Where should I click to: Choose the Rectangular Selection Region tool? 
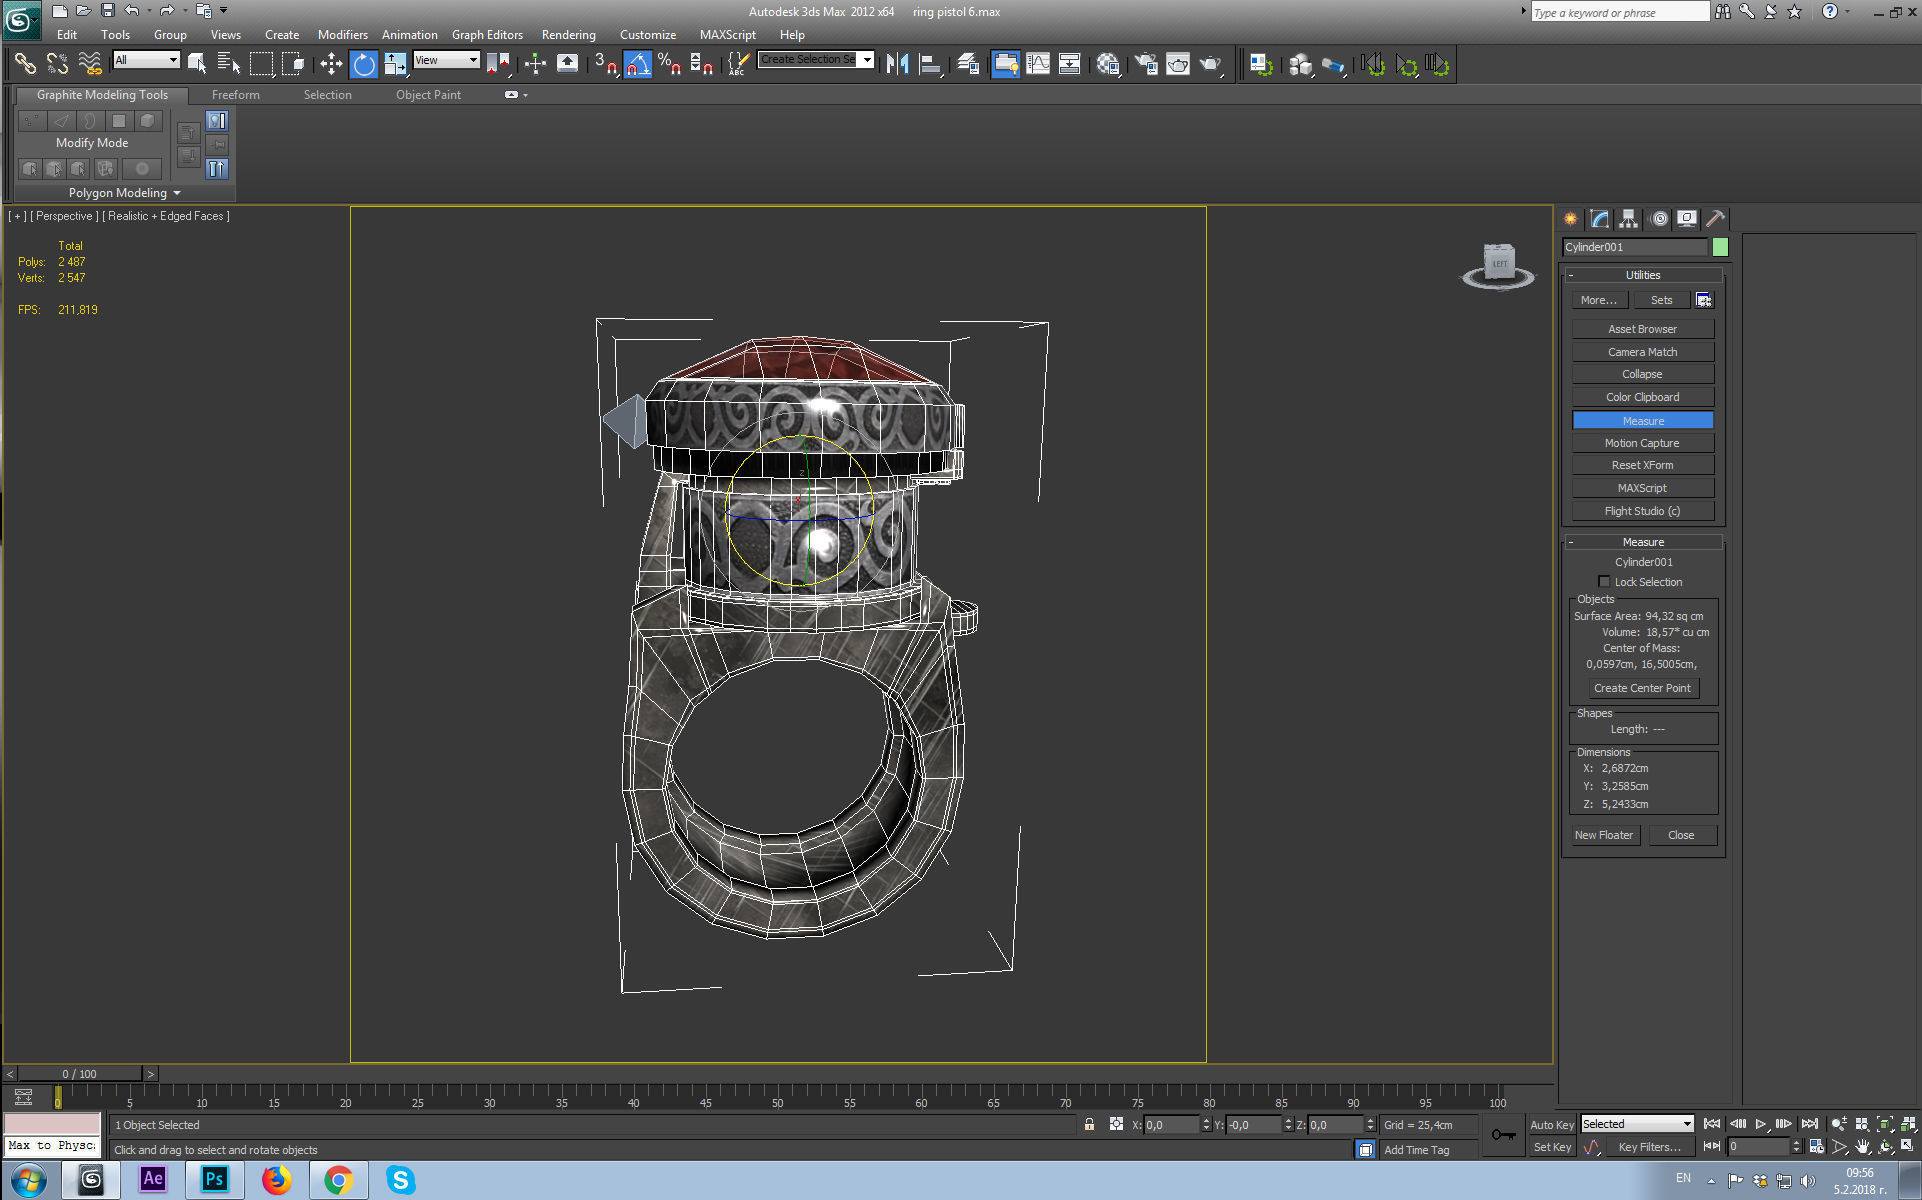(x=261, y=65)
